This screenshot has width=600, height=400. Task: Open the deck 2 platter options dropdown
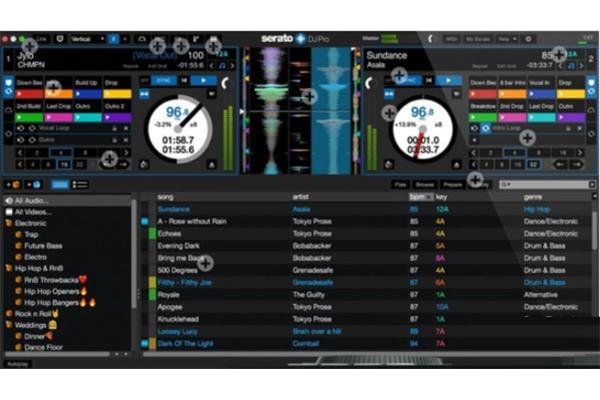[x=456, y=94]
